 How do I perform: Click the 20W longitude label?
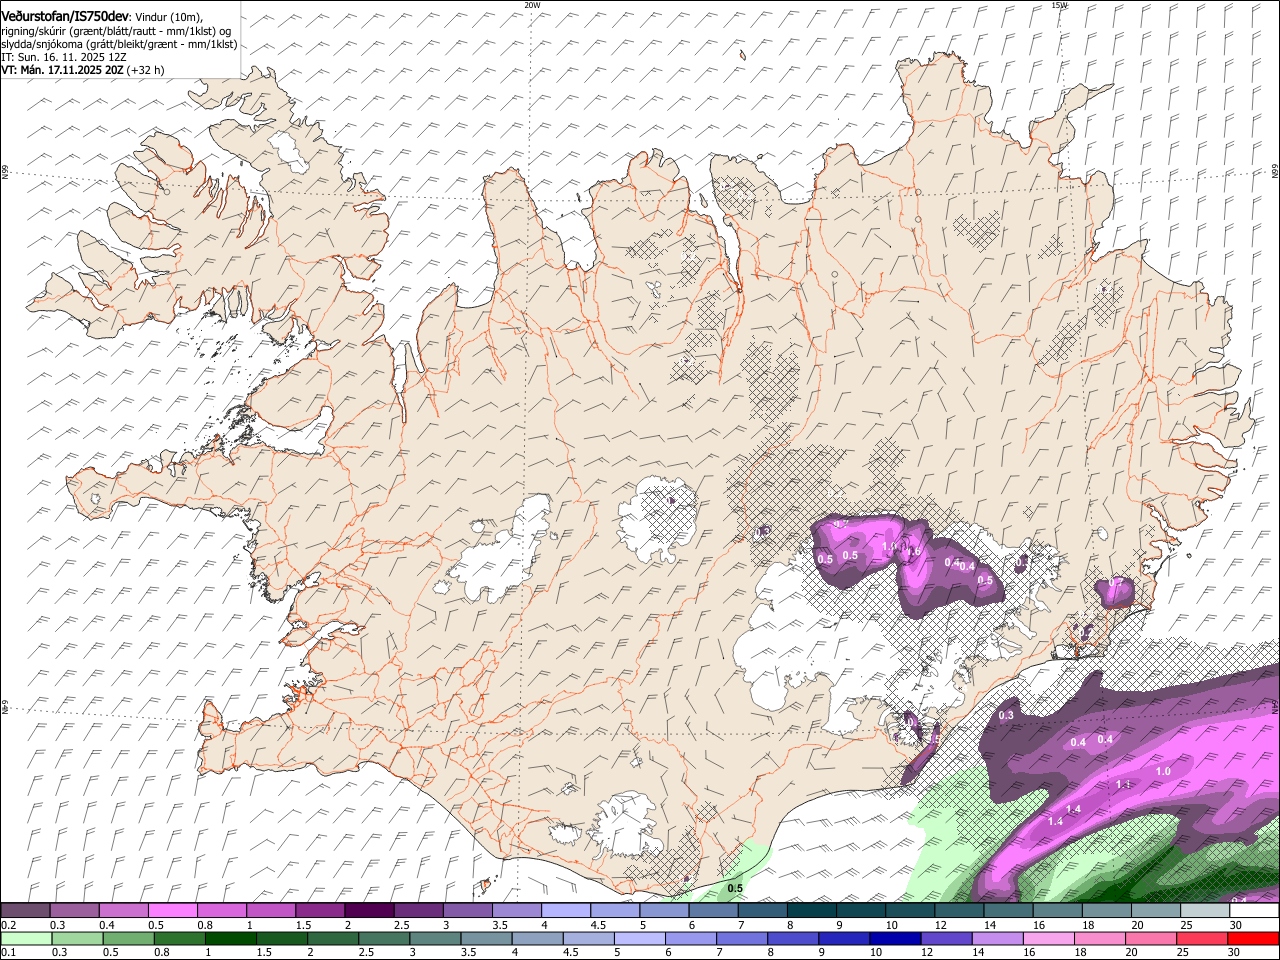coord(532,5)
